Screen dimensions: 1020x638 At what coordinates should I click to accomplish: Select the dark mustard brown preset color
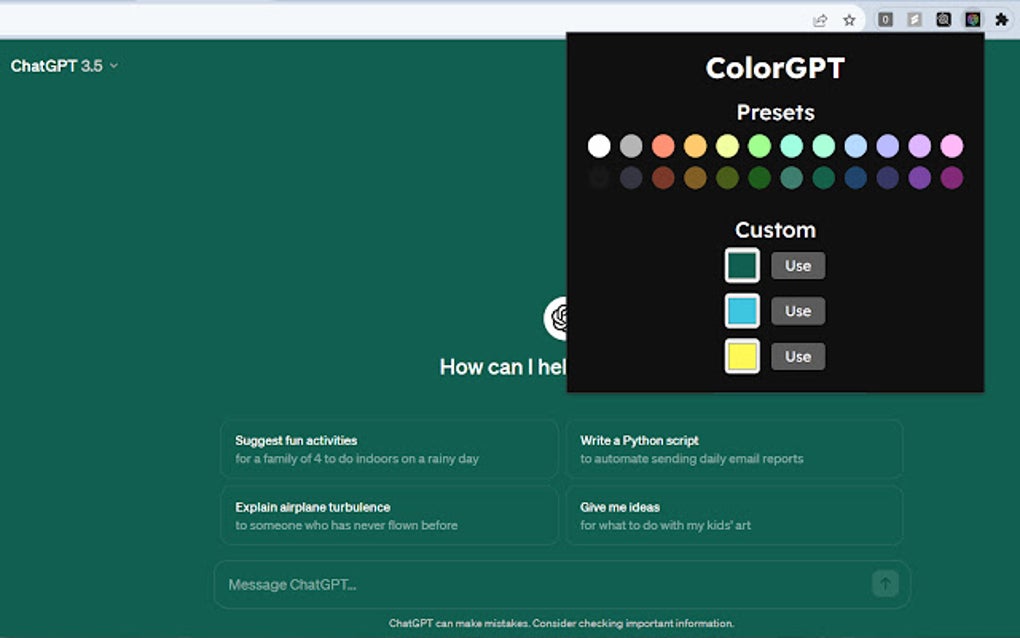(x=695, y=178)
